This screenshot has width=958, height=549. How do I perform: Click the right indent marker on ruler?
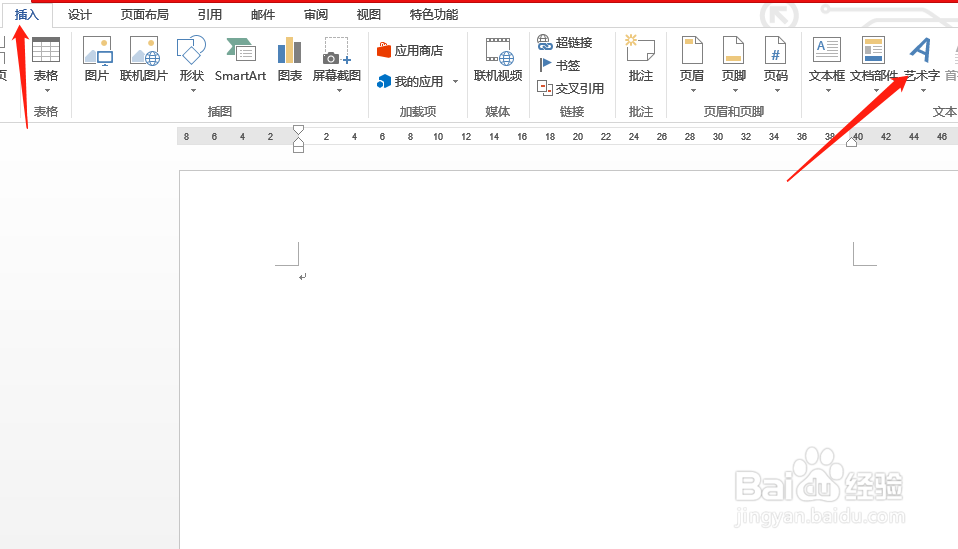coord(852,142)
